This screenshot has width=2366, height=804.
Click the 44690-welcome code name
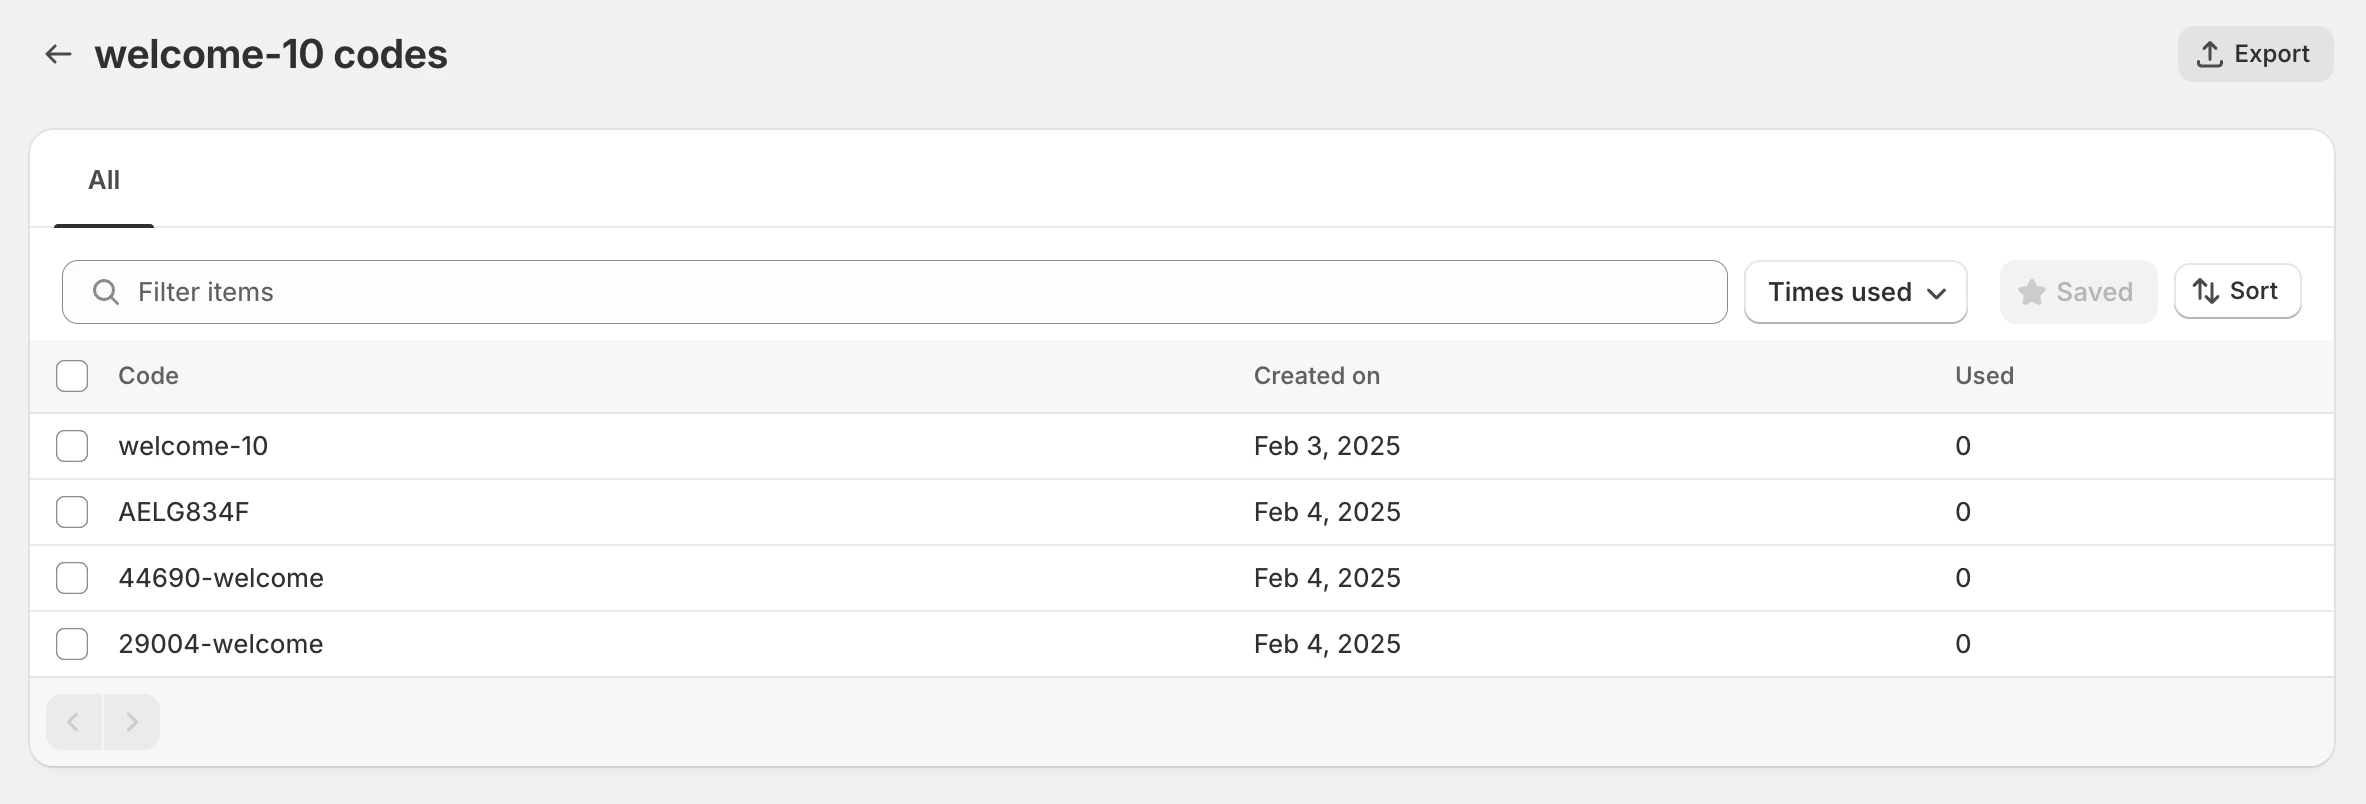(x=221, y=578)
